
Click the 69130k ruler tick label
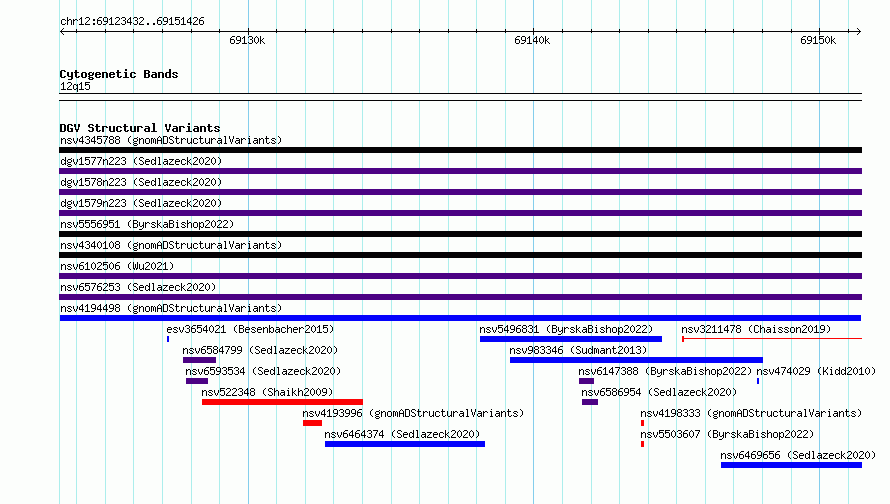pyautogui.click(x=247, y=40)
